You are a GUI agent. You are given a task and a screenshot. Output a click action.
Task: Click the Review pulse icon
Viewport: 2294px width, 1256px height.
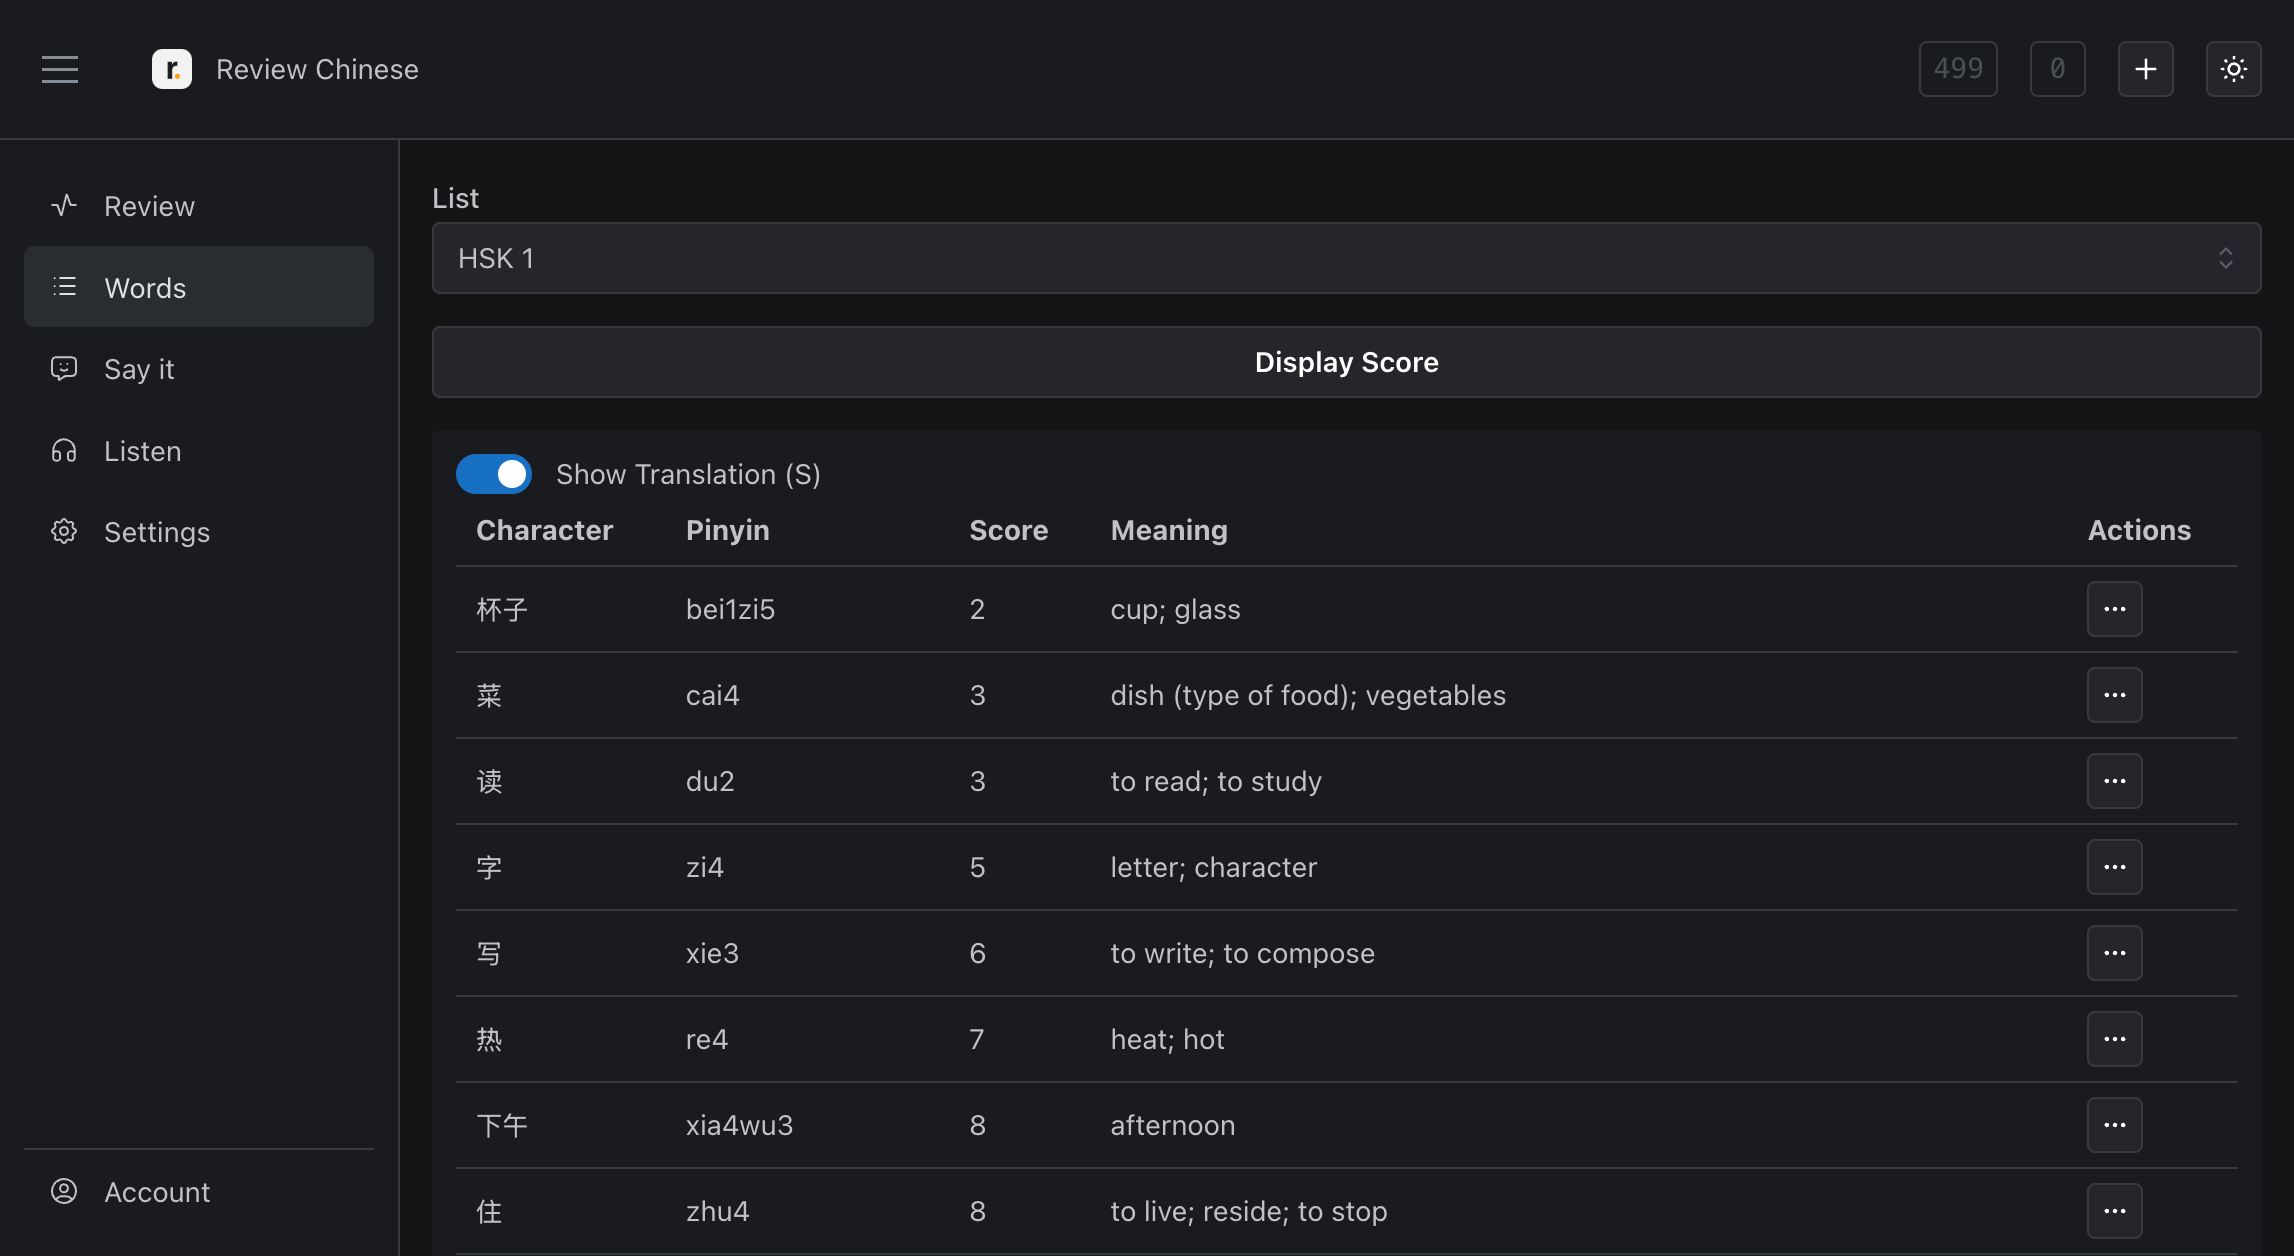coord(64,205)
